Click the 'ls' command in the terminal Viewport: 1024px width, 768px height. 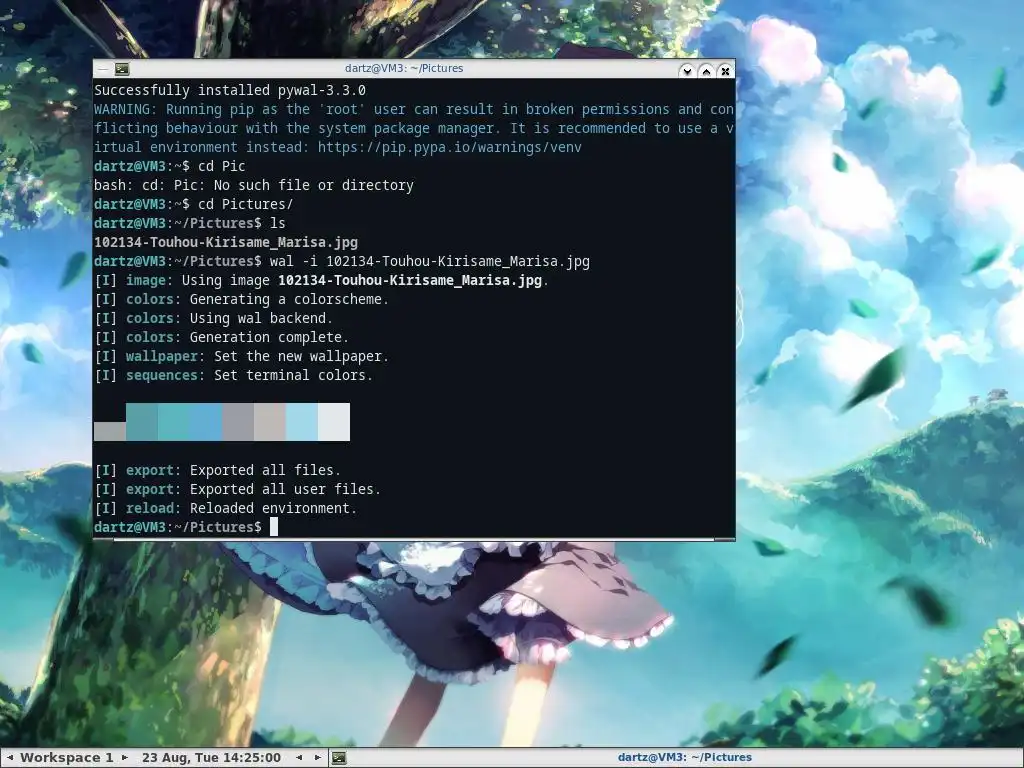point(278,223)
